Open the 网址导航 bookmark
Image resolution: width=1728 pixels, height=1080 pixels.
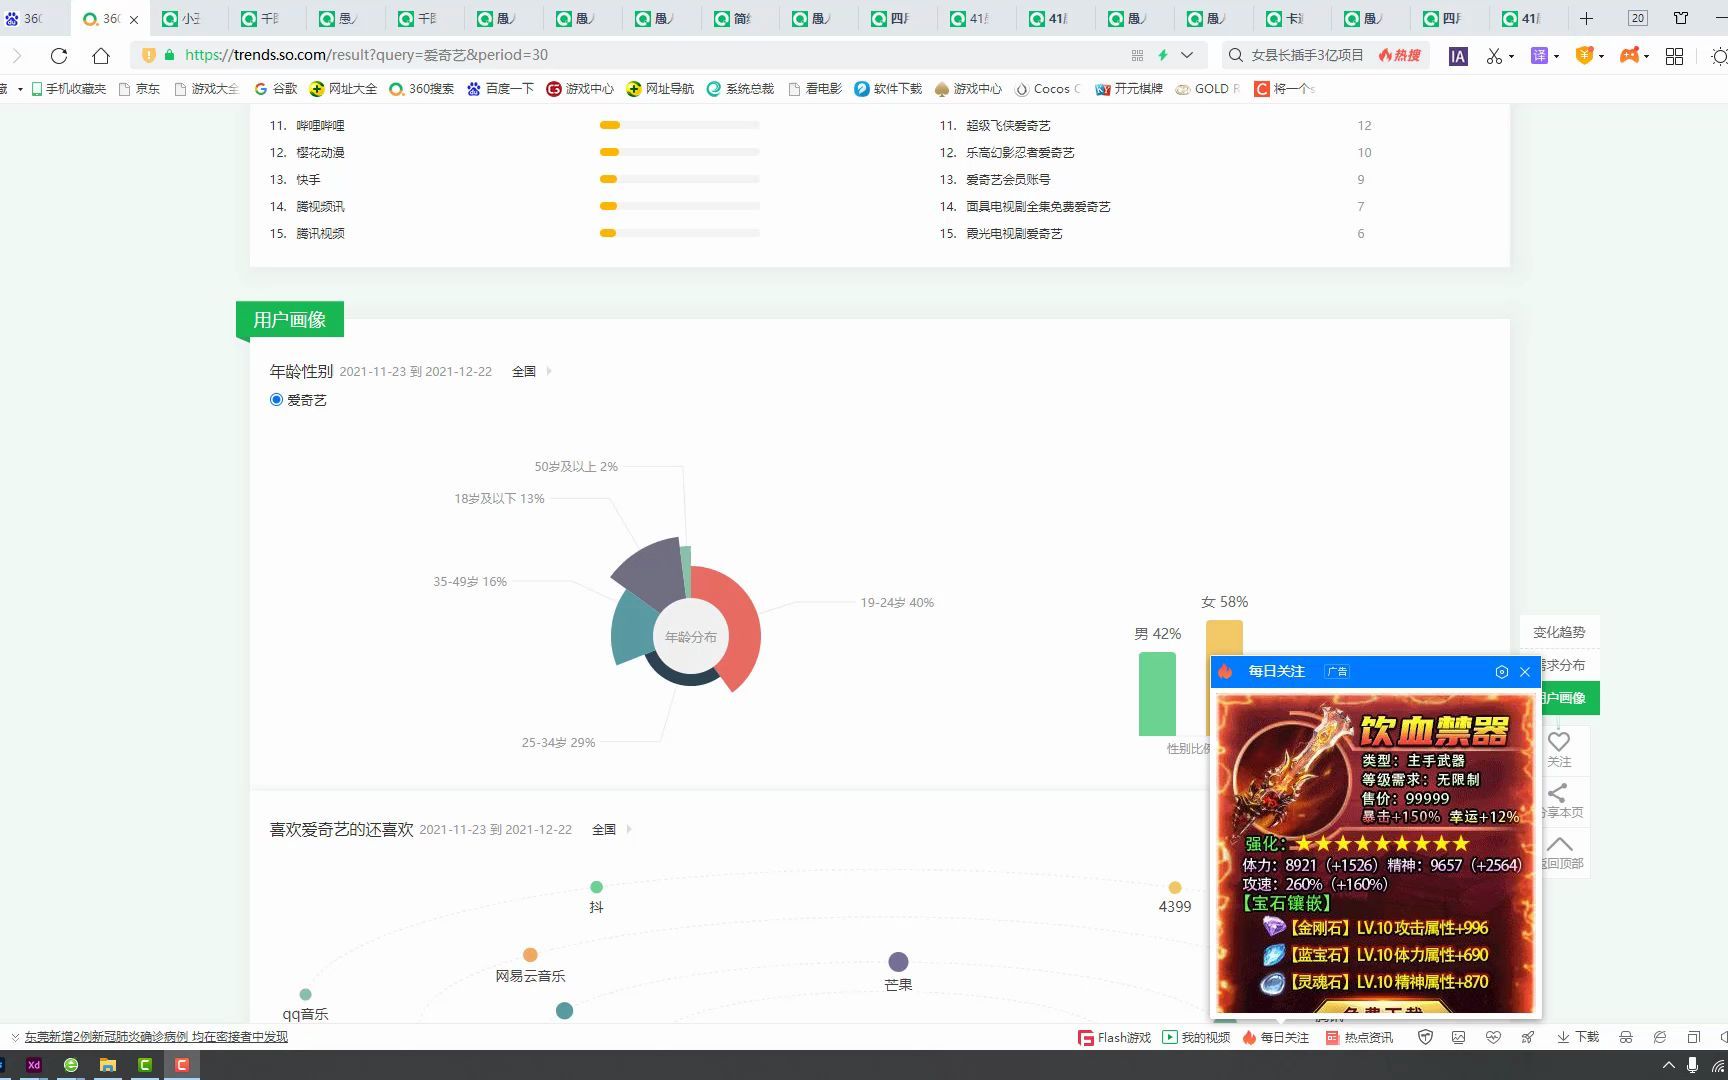tap(660, 89)
